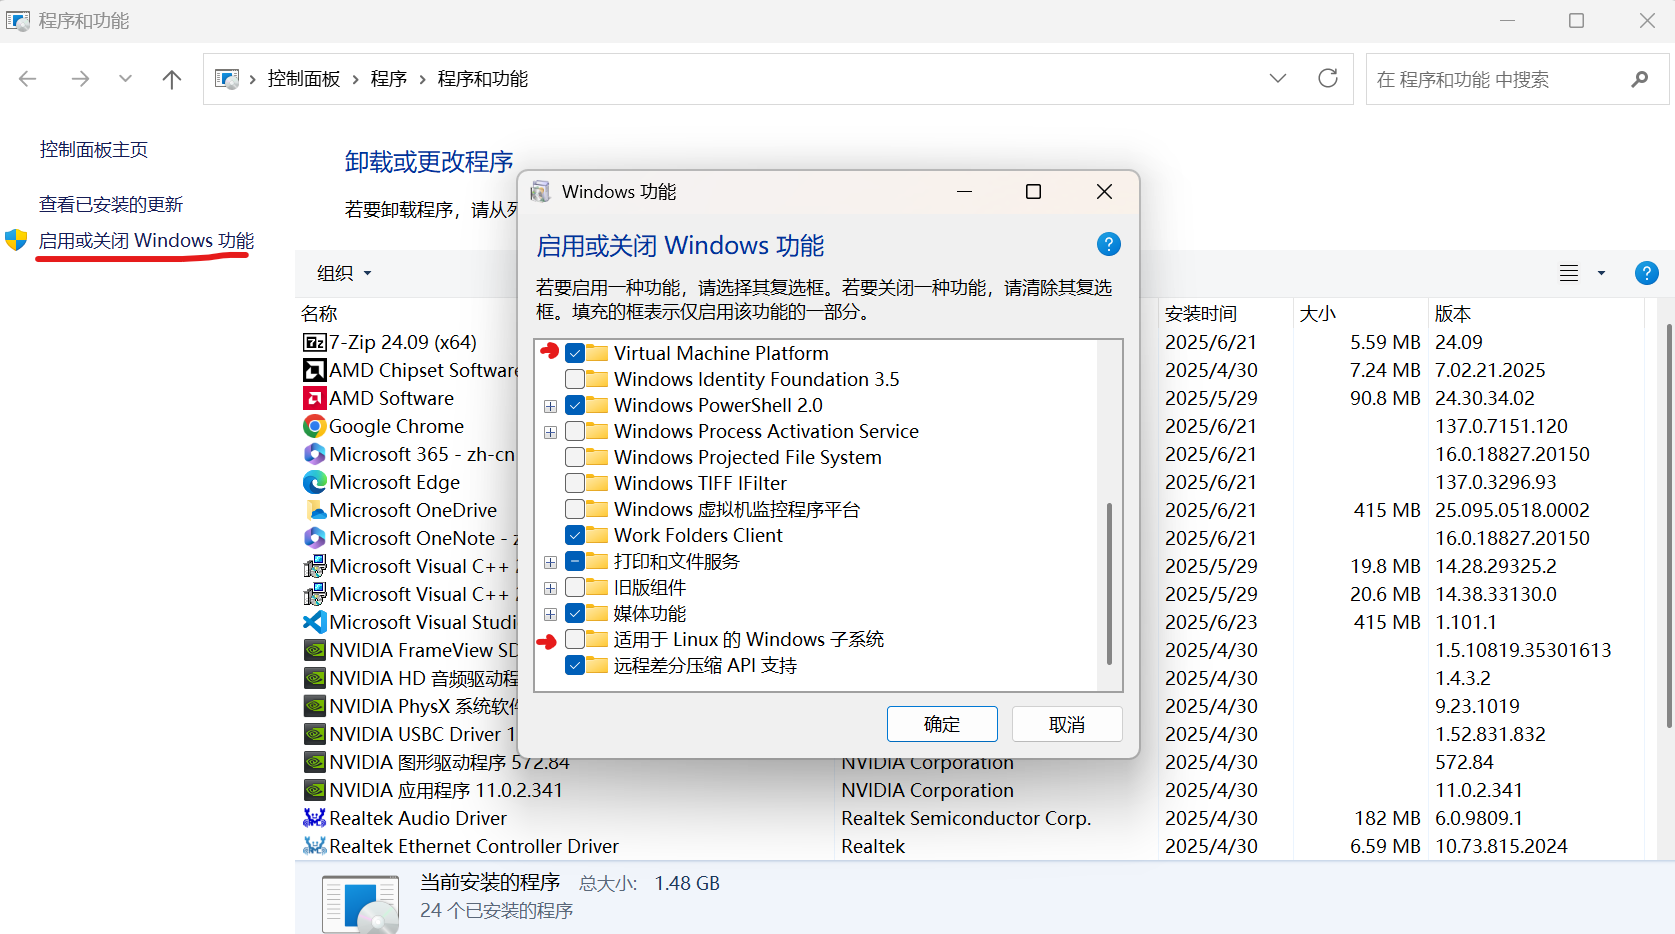1675x934 pixels.
Task: Check Windows 虚拟机监控程序平台 checkbox
Action: pos(575,509)
